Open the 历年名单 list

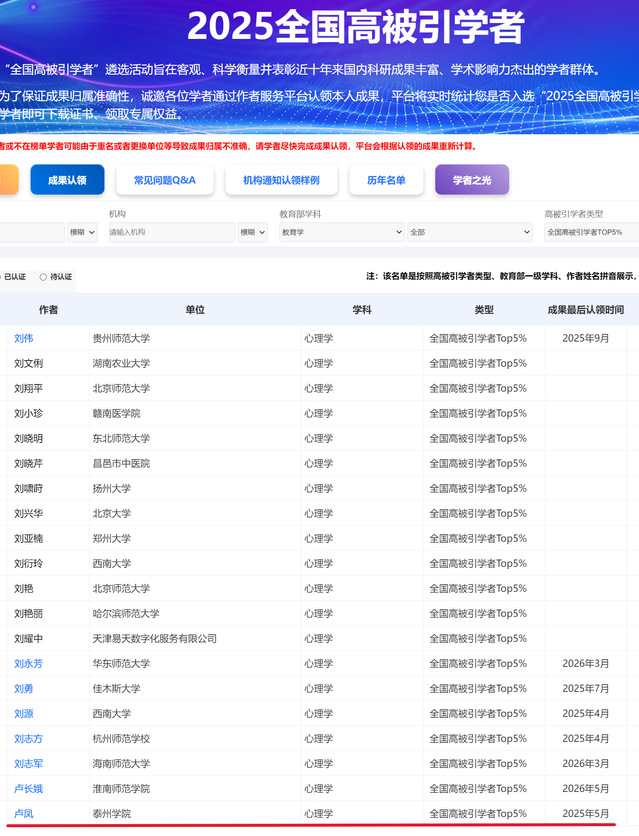pyautogui.click(x=386, y=180)
